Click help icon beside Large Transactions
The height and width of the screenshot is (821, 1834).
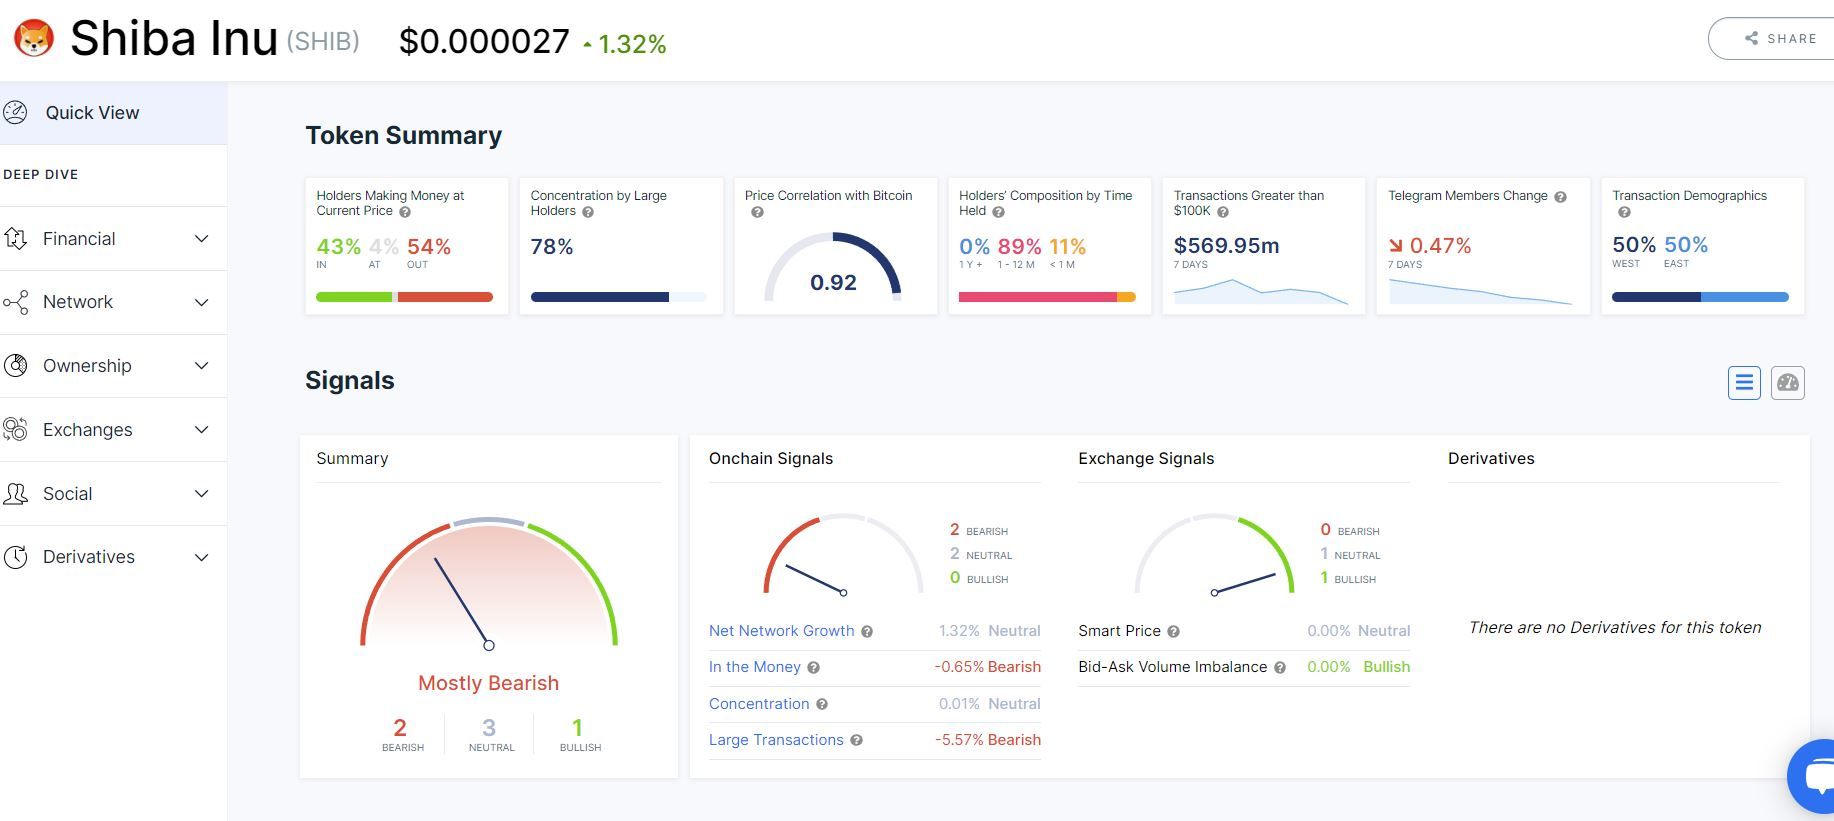(856, 741)
